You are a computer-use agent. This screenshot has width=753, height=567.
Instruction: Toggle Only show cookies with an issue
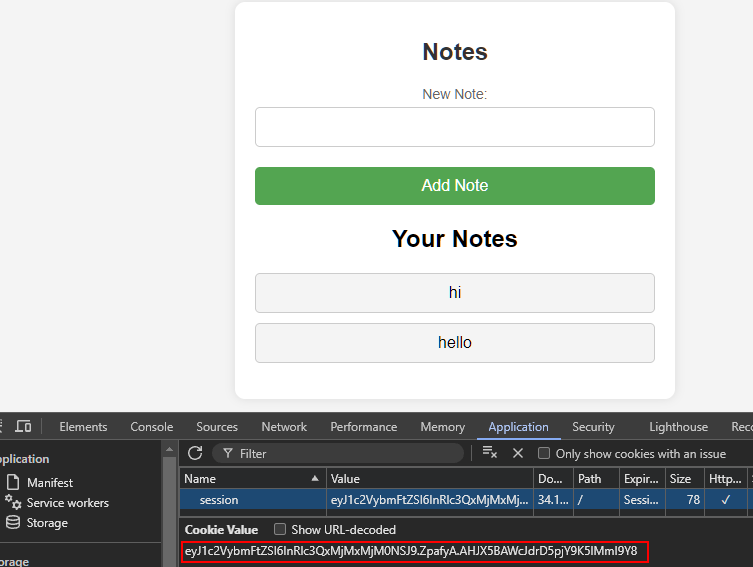click(x=545, y=454)
